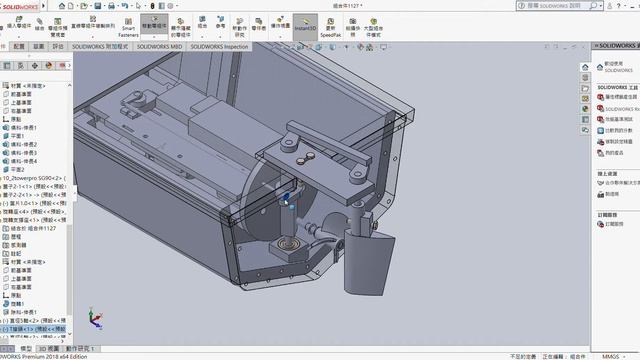Expand the manager tabs overflow chevron

click(x=69, y=65)
